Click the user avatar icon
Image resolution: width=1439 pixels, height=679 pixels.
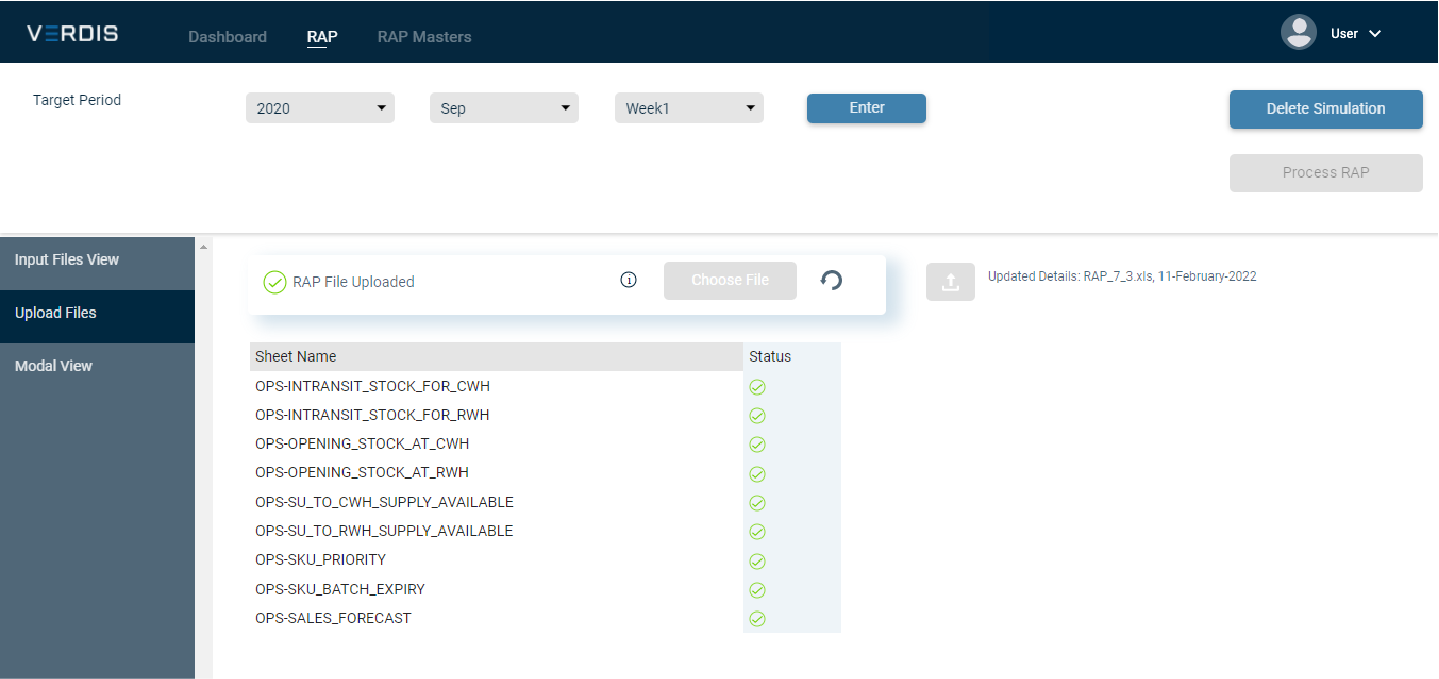coord(1298,33)
